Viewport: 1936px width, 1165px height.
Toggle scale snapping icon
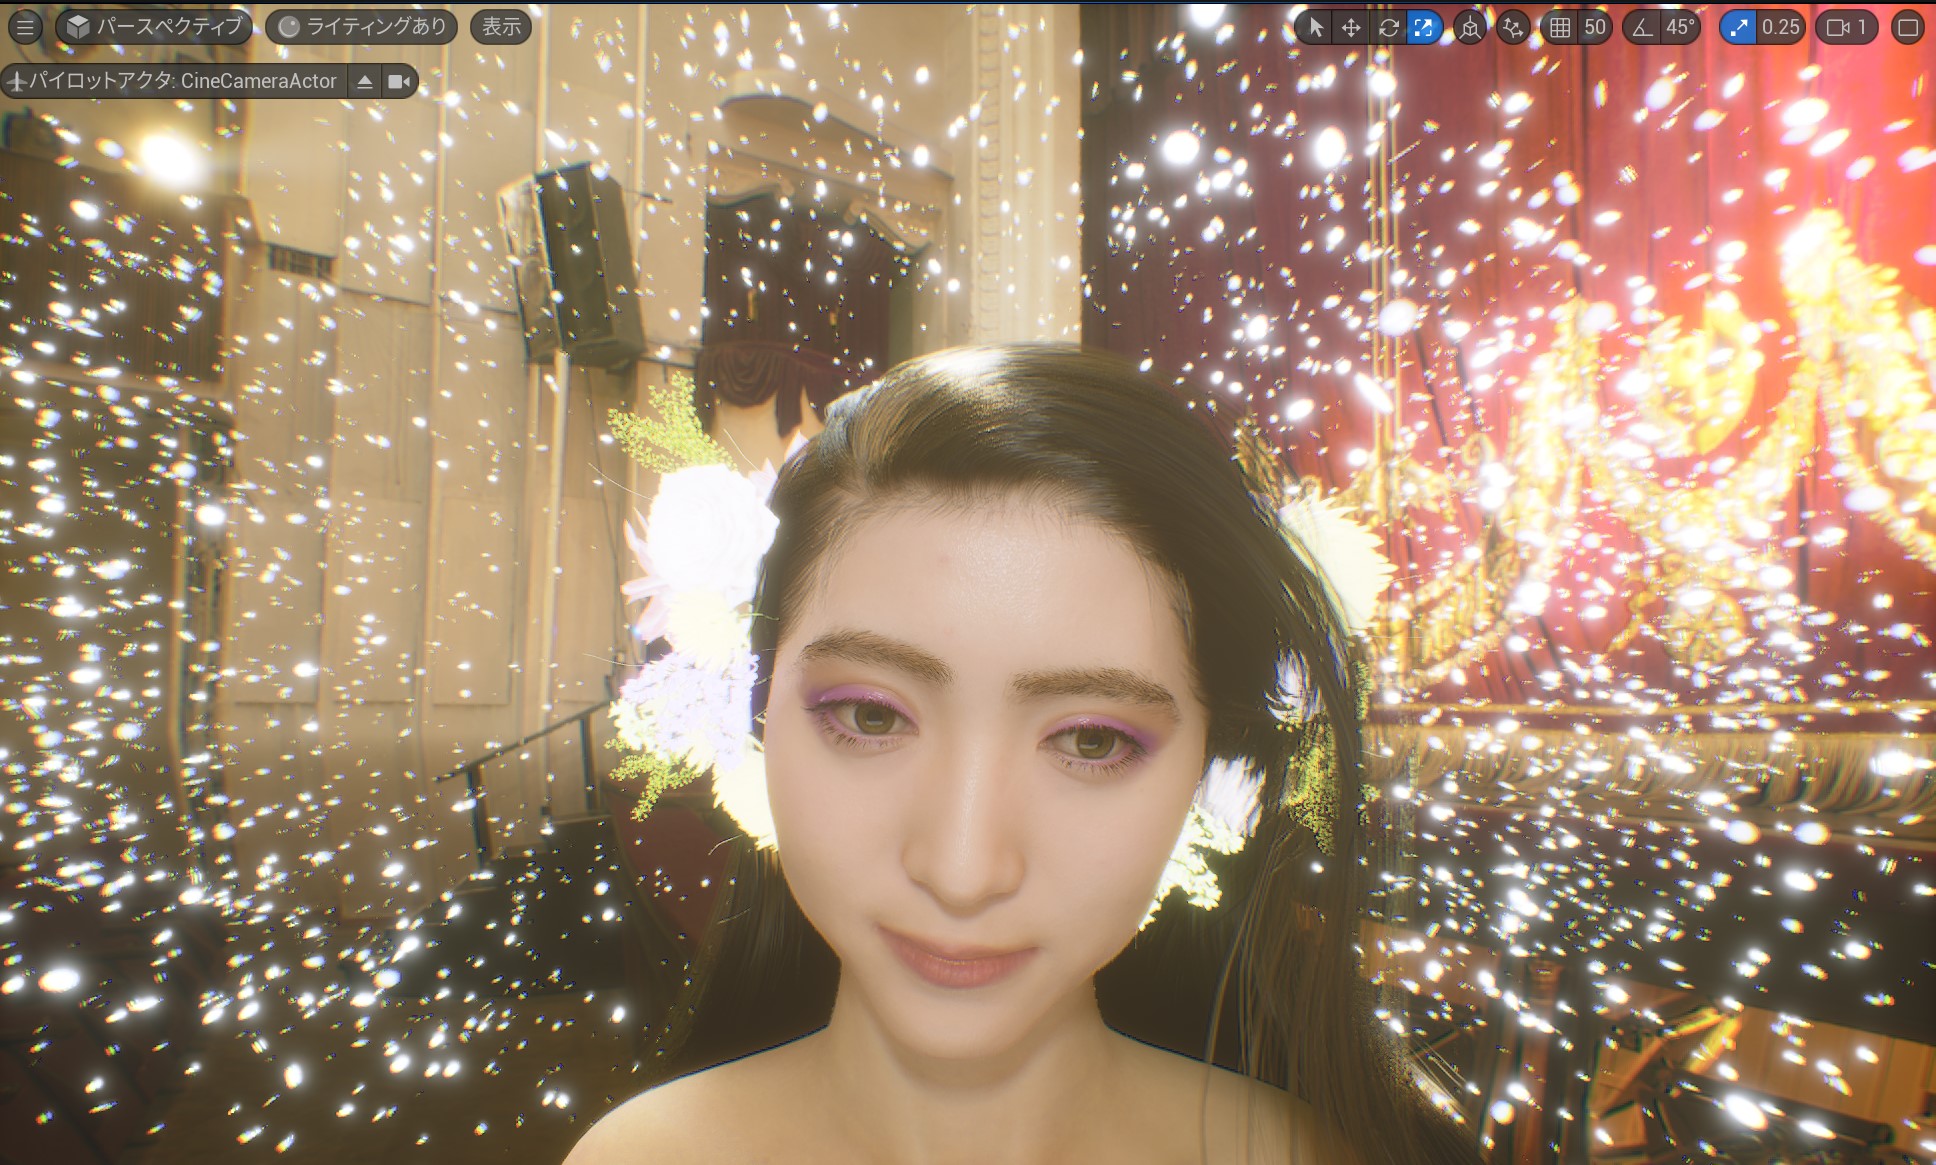(1739, 27)
